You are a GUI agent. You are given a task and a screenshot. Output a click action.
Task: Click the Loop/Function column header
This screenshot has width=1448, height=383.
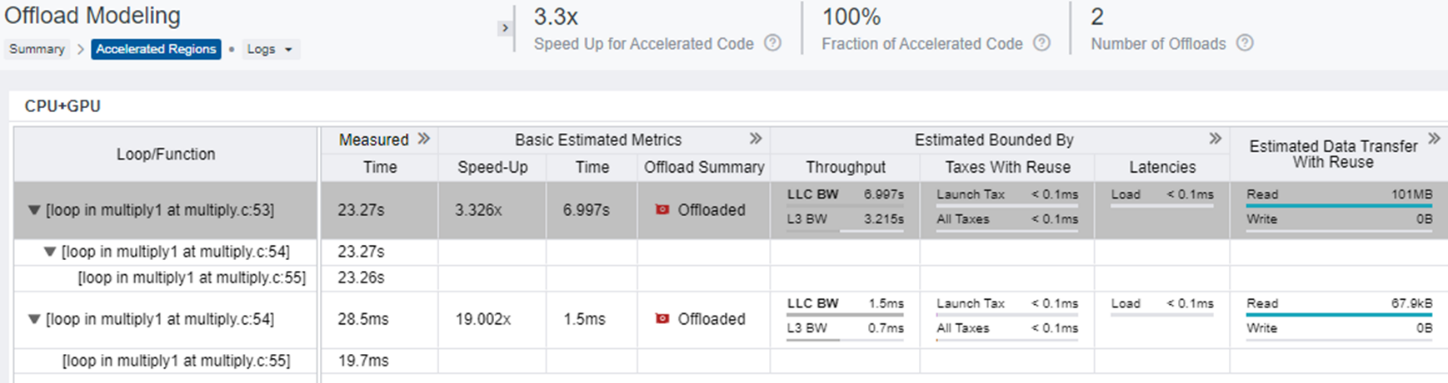point(165,154)
